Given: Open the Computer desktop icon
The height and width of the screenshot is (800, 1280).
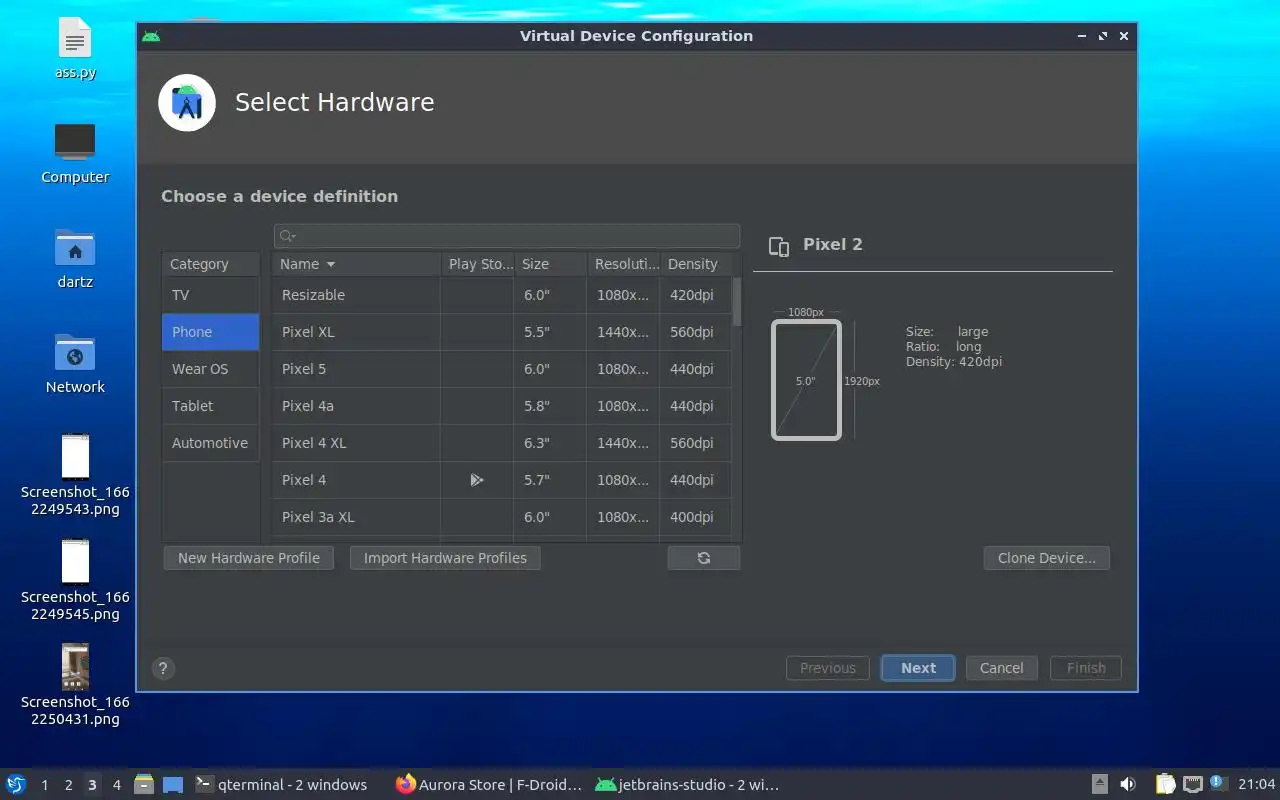Looking at the screenshot, I should pyautogui.click(x=75, y=154).
